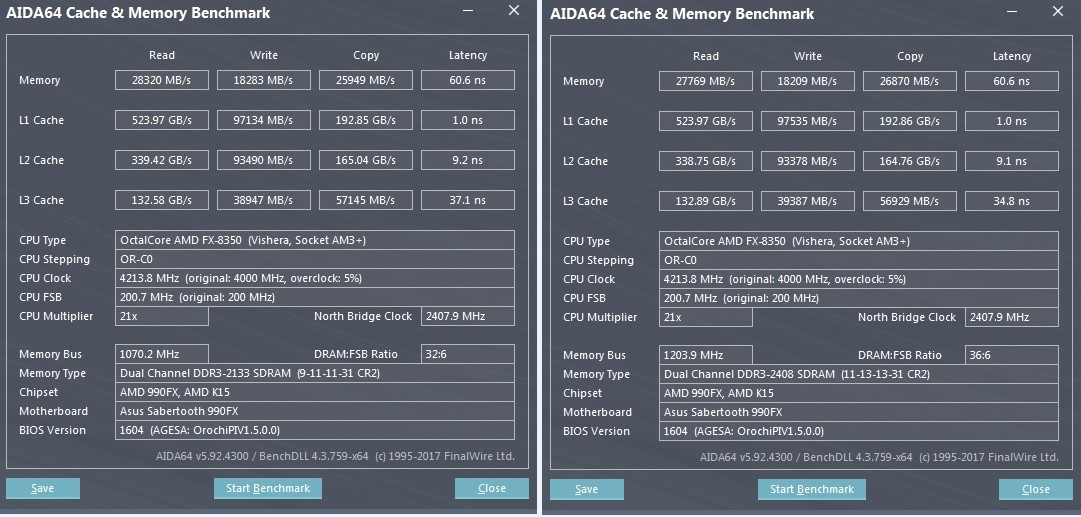Viewport: 1081px width, 517px height.
Task: Click L2 Cache latency 9.1 ns cell
Action: (x=1012, y=161)
